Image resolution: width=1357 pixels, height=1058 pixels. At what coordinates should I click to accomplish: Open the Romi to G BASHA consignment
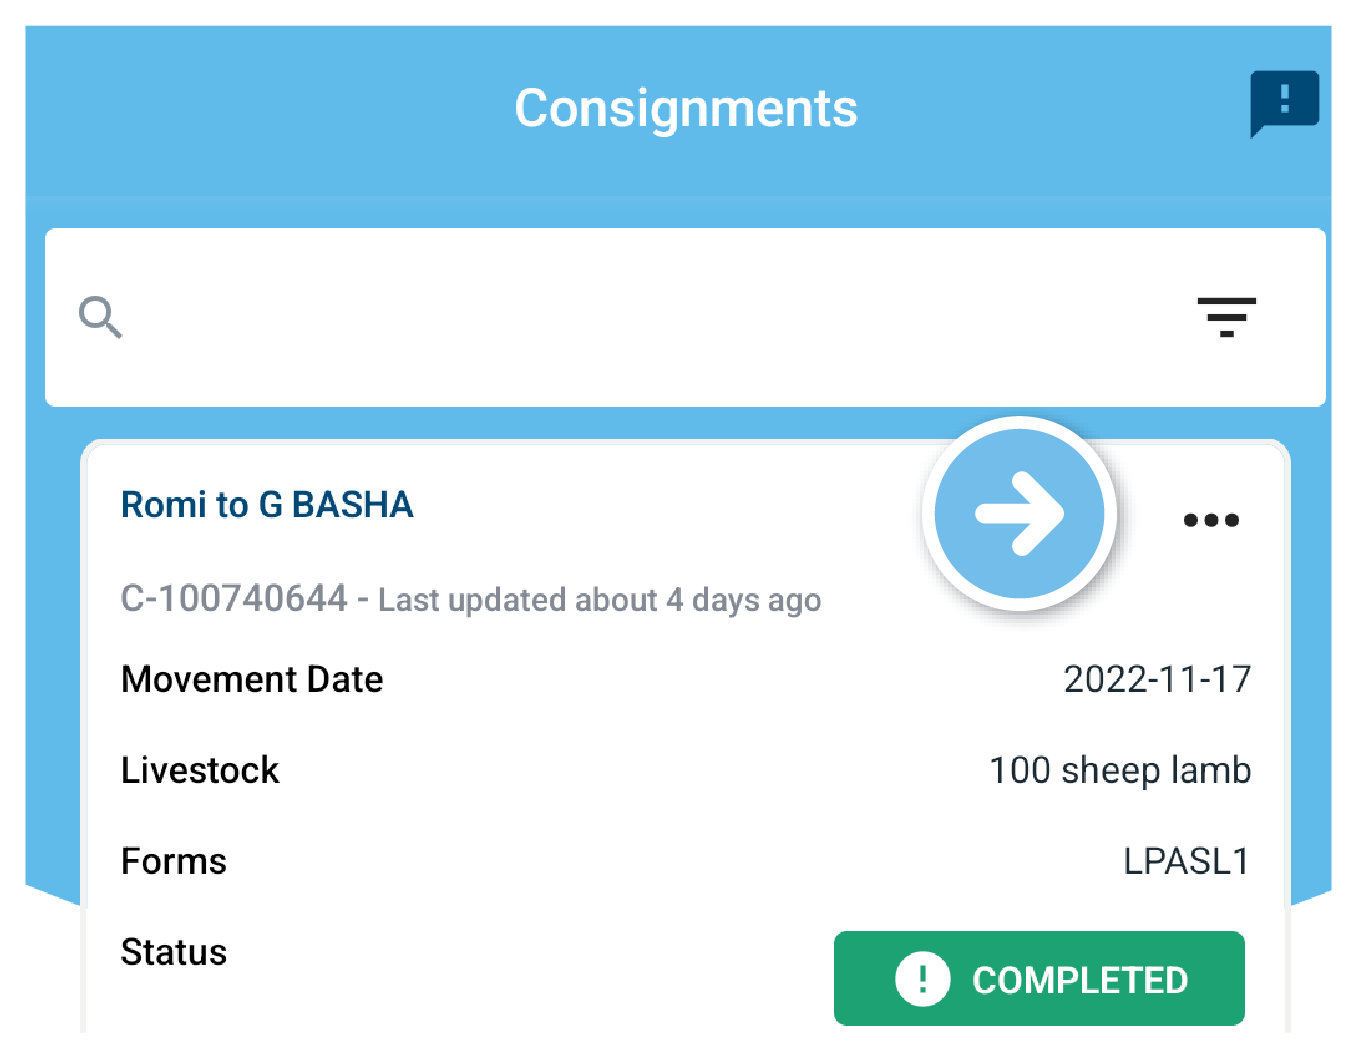(267, 505)
